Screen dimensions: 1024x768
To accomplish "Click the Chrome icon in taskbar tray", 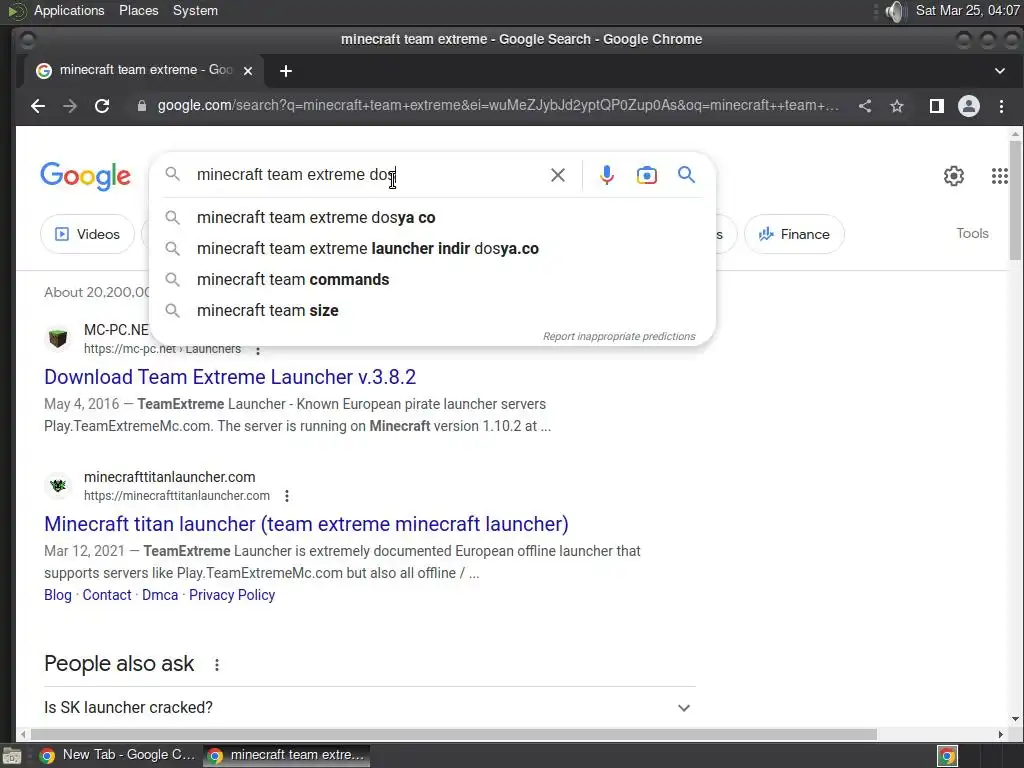I will pyautogui.click(x=947, y=756).
